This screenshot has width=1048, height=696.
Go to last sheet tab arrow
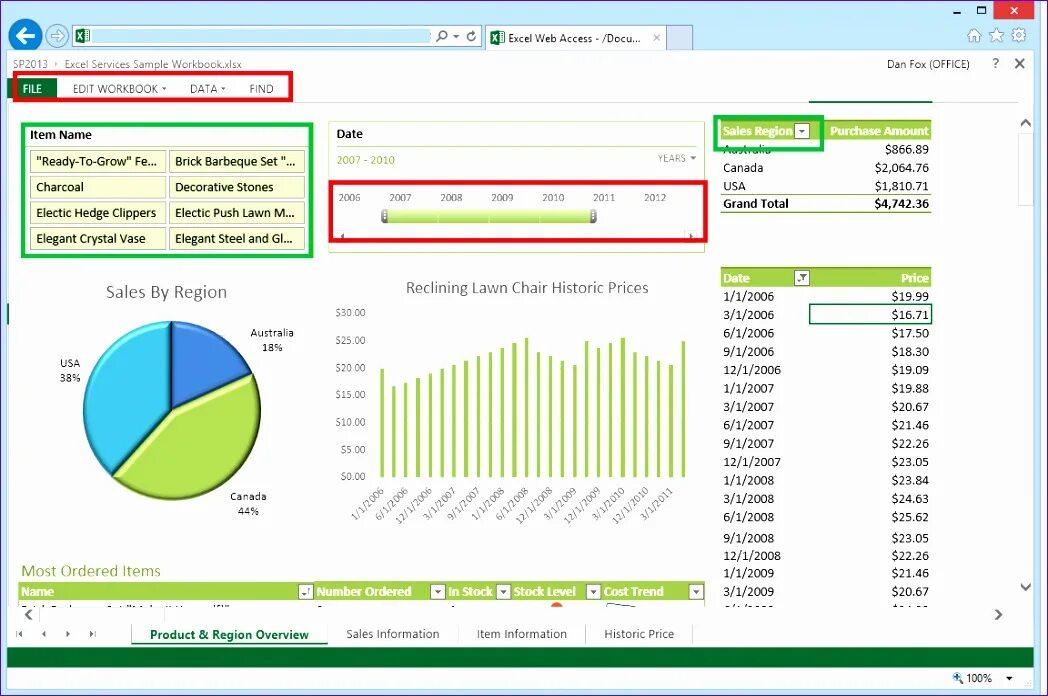click(x=92, y=634)
